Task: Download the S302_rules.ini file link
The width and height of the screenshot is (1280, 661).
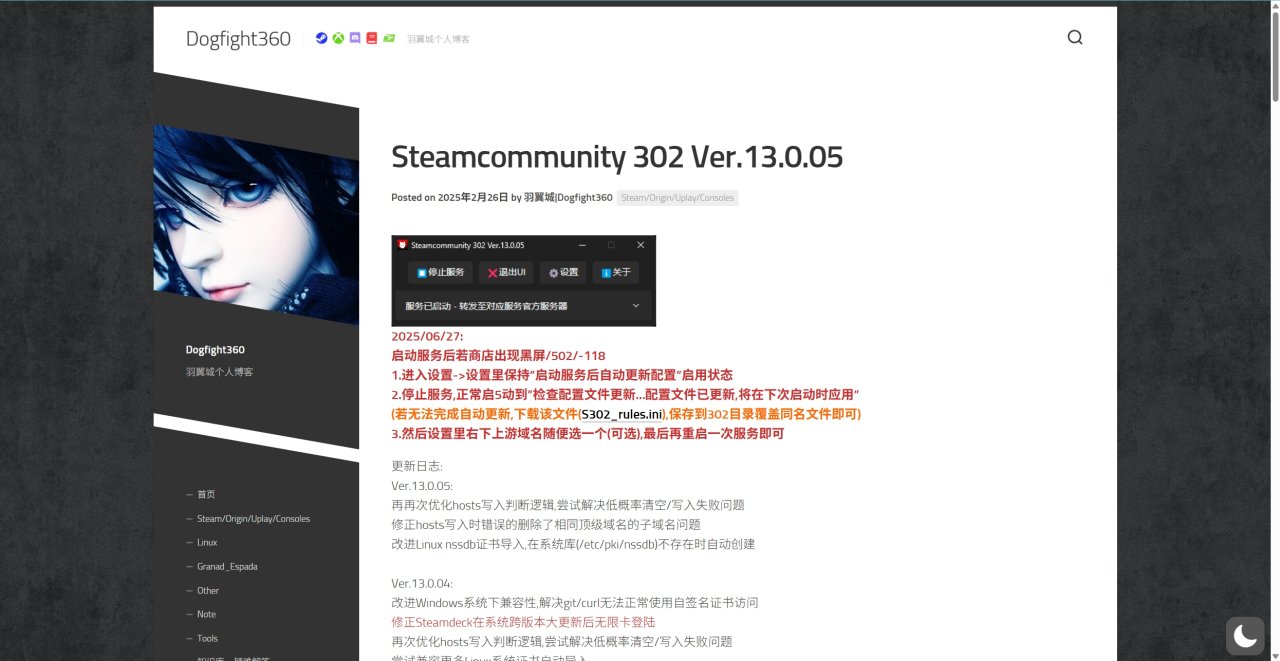Action: 622,414
